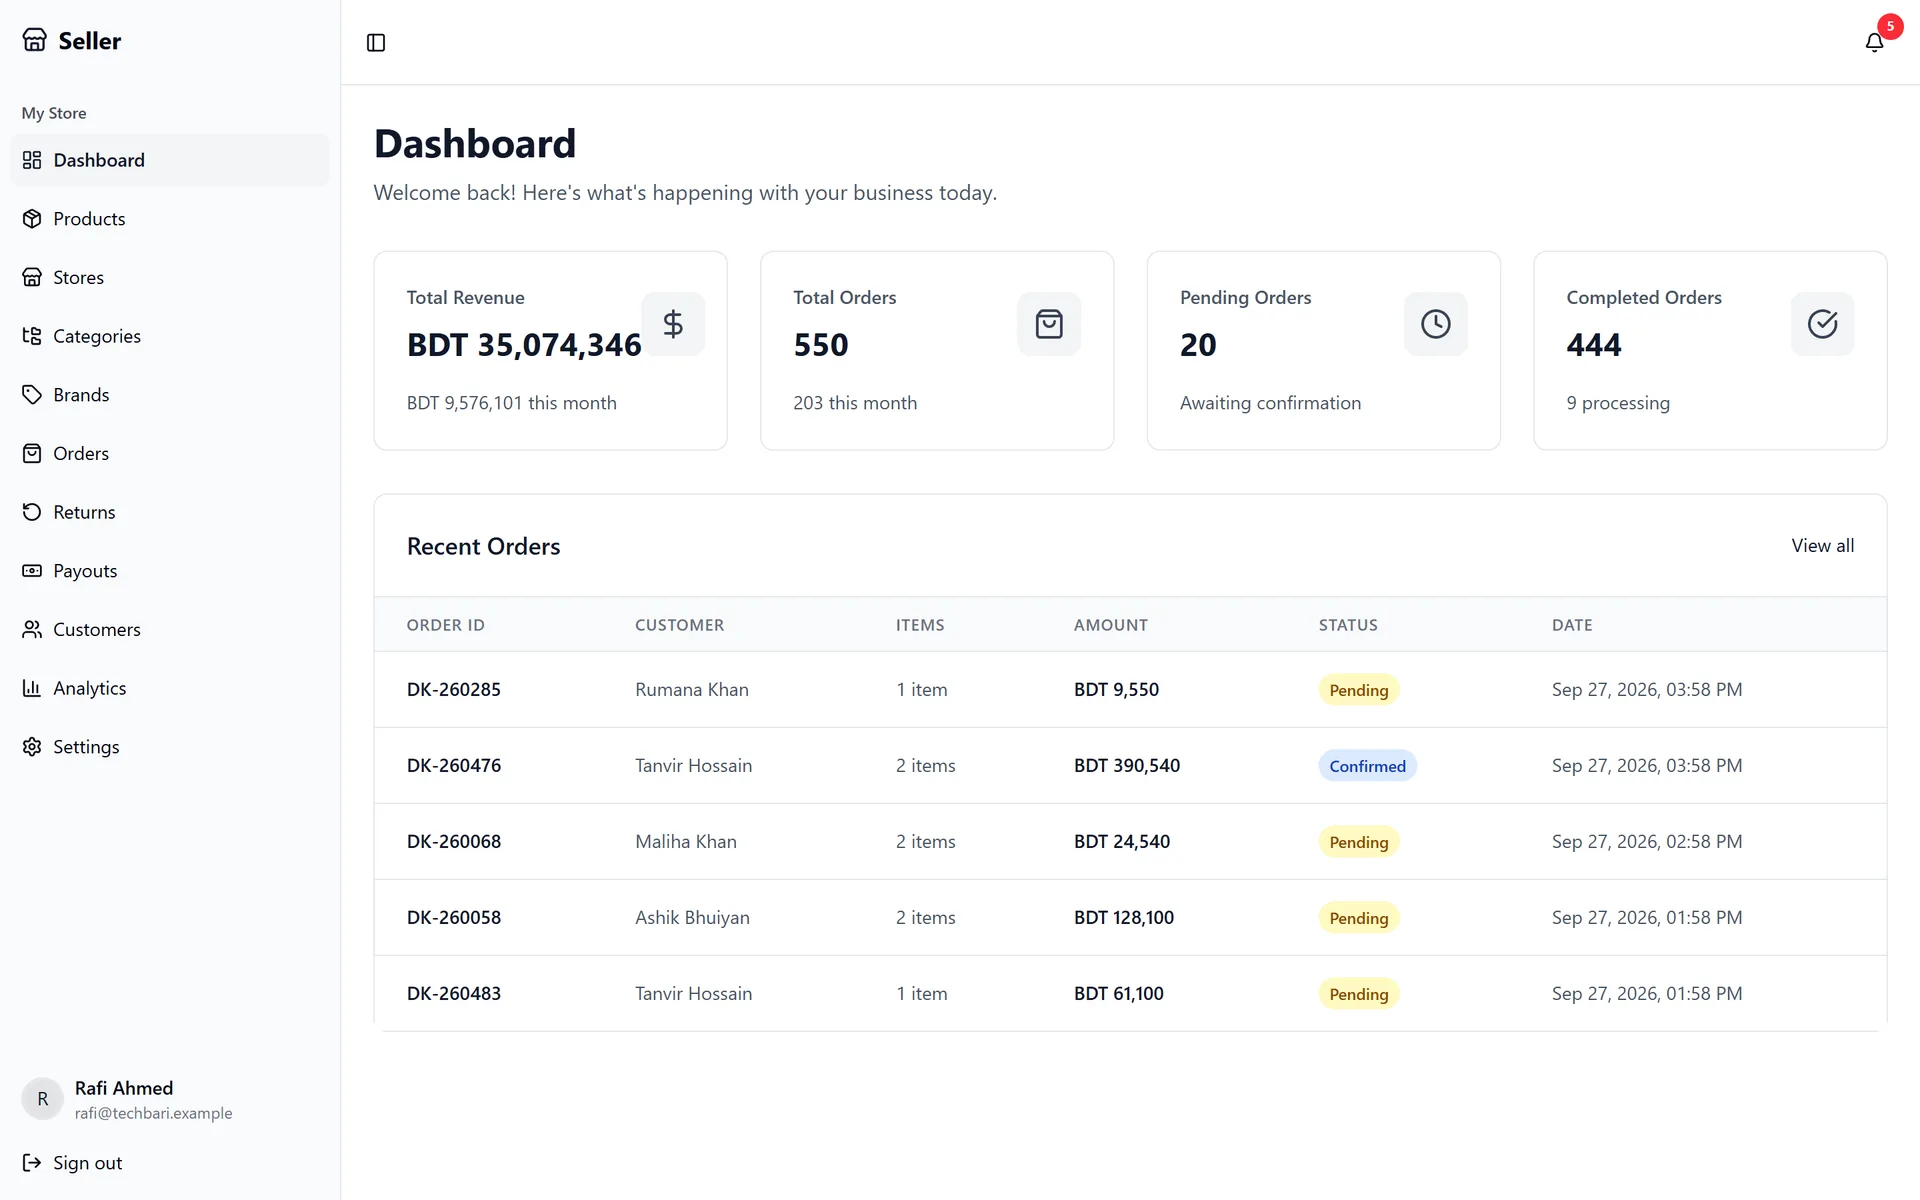Click the Customers people icon in sidebar
This screenshot has height=1200, width=1920.
[x=32, y=629]
